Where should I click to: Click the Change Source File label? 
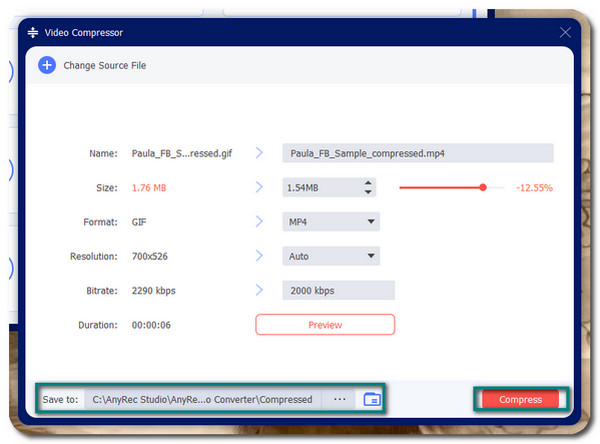click(x=105, y=66)
